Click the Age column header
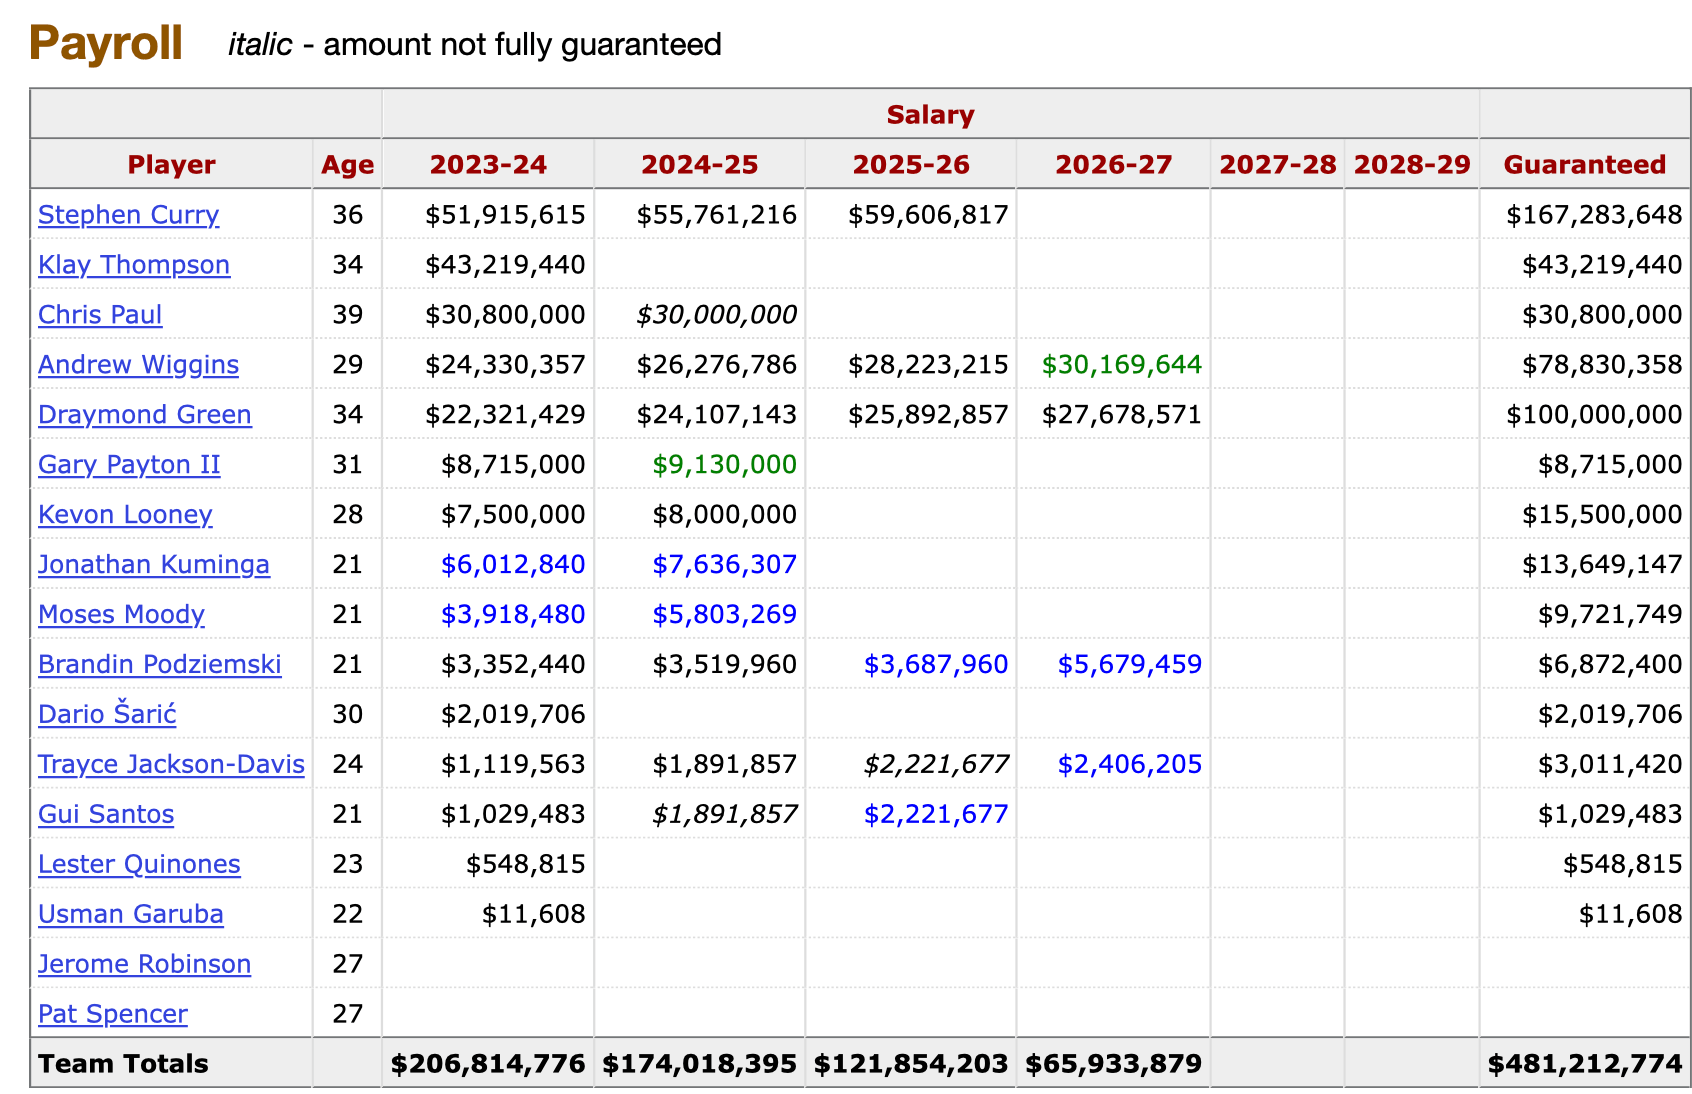This screenshot has width=1692, height=1094. point(347,165)
